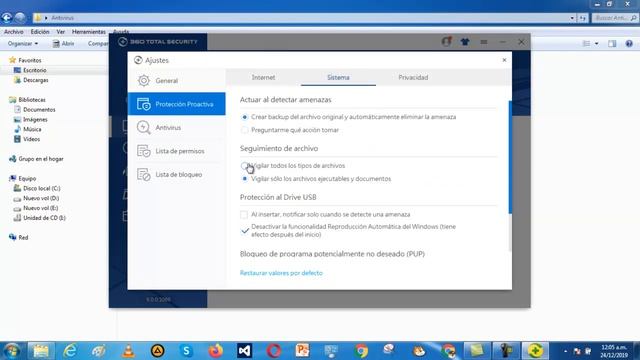The width and height of the screenshot is (640, 360).
Task: Click Abrir button in Explorer toolbar
Action: coord(64,43)
